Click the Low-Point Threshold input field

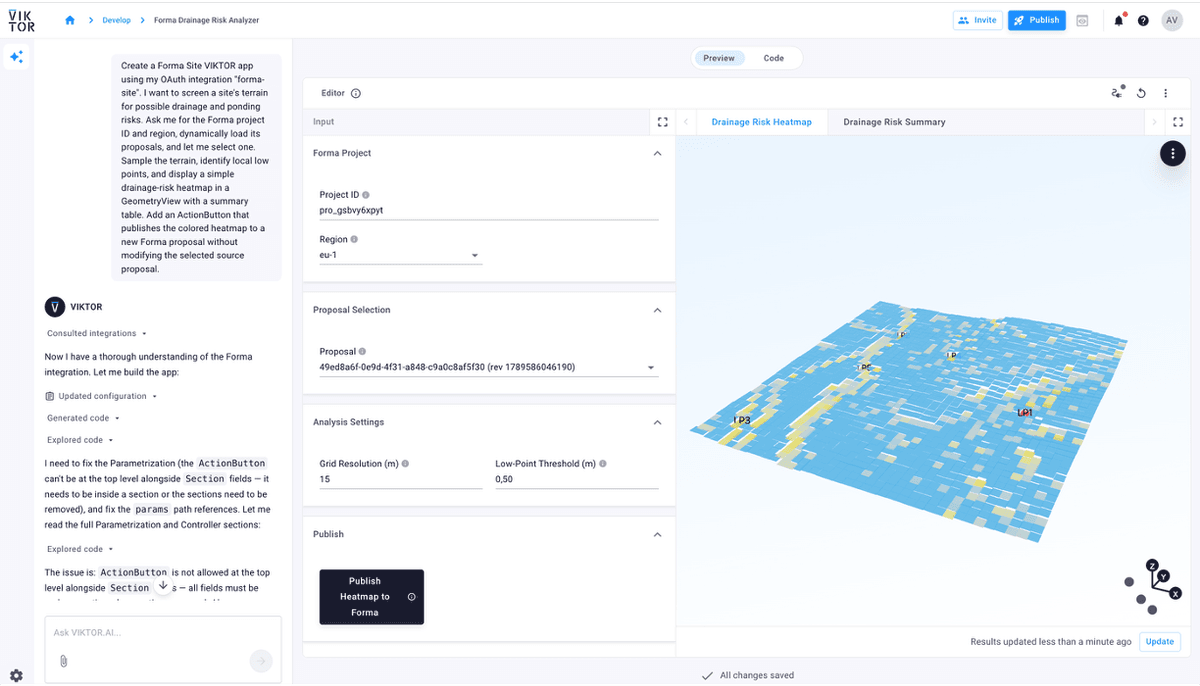click(x=577, y=480)
